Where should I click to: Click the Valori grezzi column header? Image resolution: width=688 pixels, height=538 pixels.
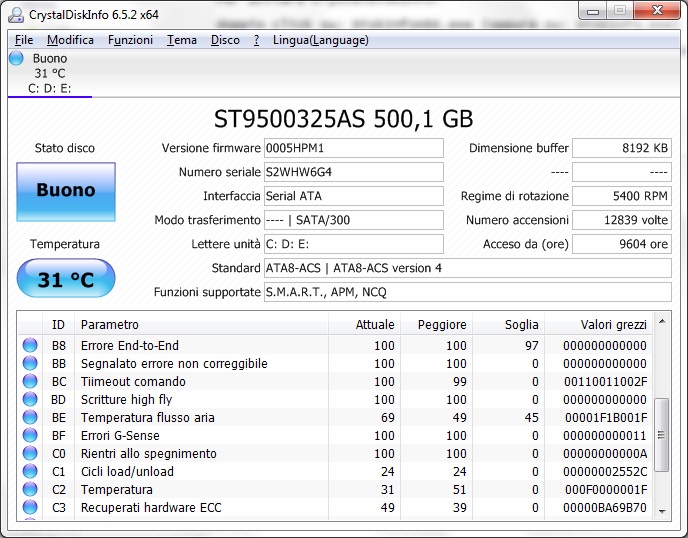pos(598,325)
